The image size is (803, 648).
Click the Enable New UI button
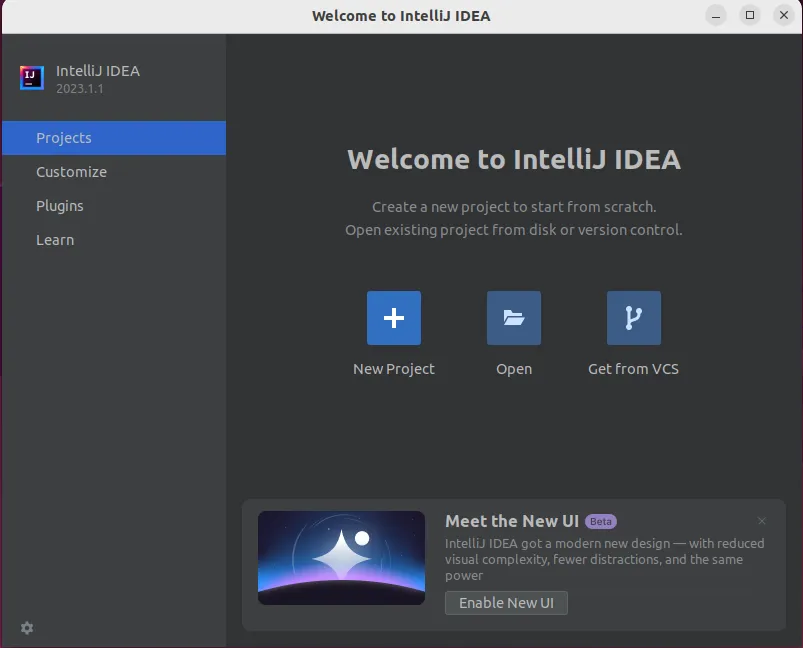click(506, 603)
